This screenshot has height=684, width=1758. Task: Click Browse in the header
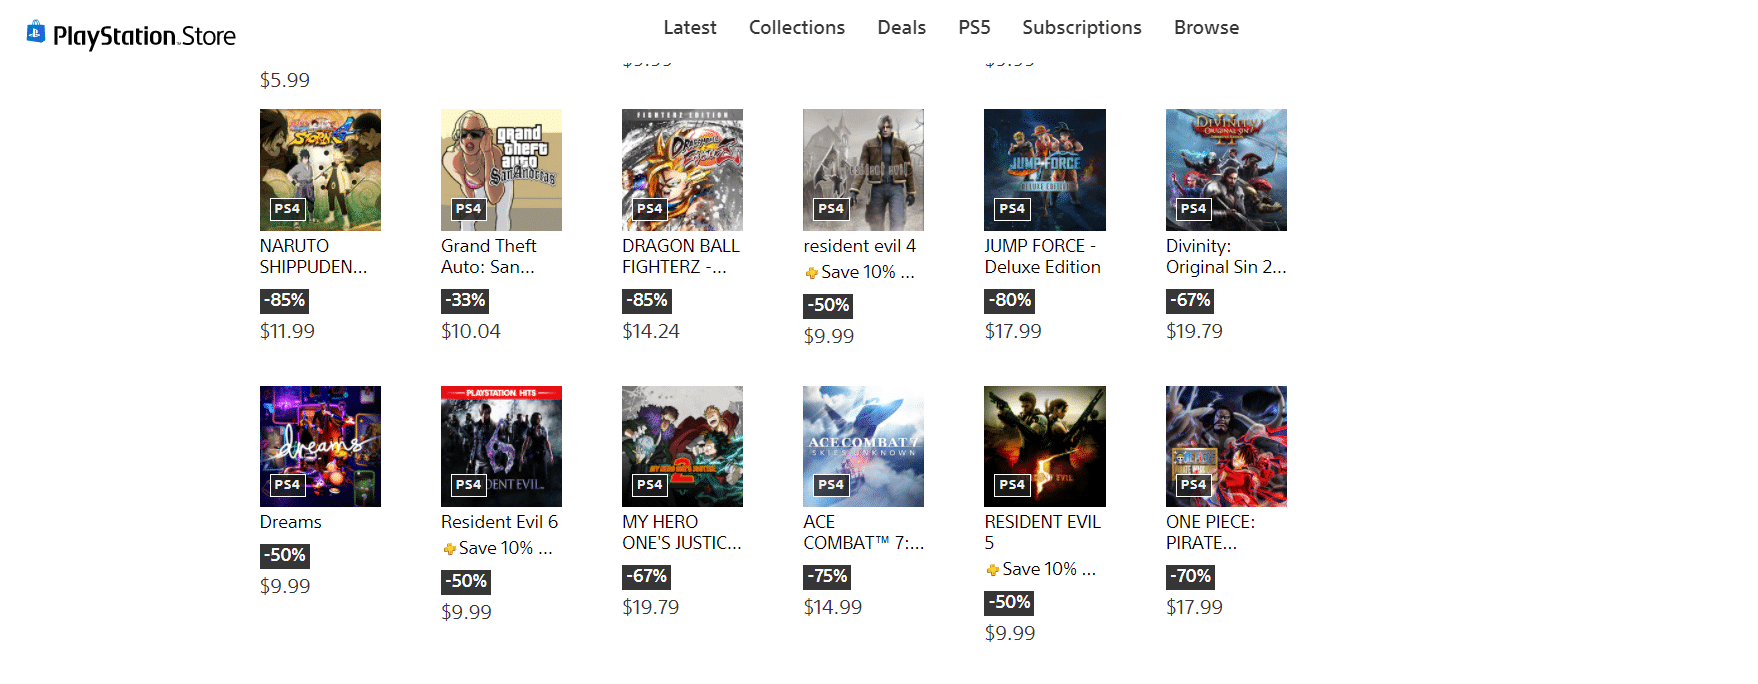(1206, 28)
